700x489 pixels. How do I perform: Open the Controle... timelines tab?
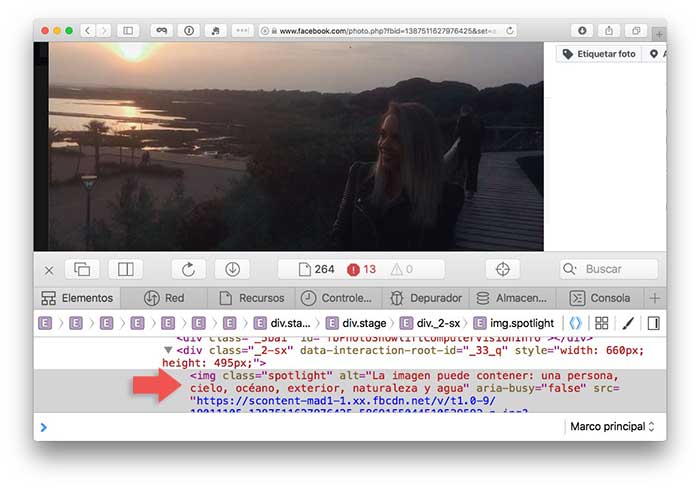(x=336, y=298)
